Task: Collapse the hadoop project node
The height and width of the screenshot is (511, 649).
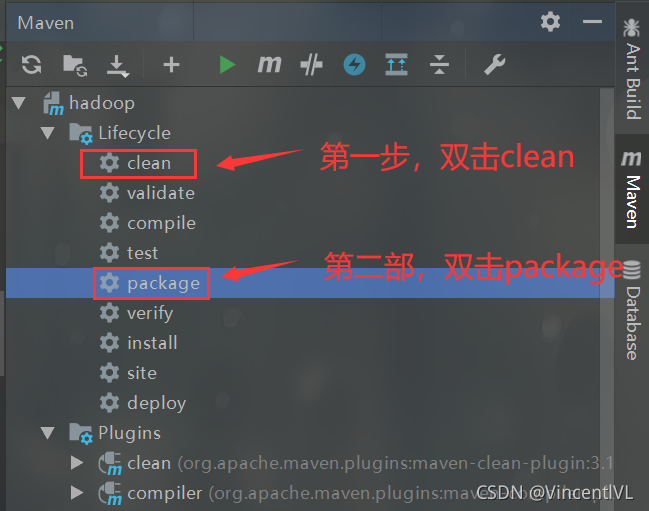Action: (19, 103)
